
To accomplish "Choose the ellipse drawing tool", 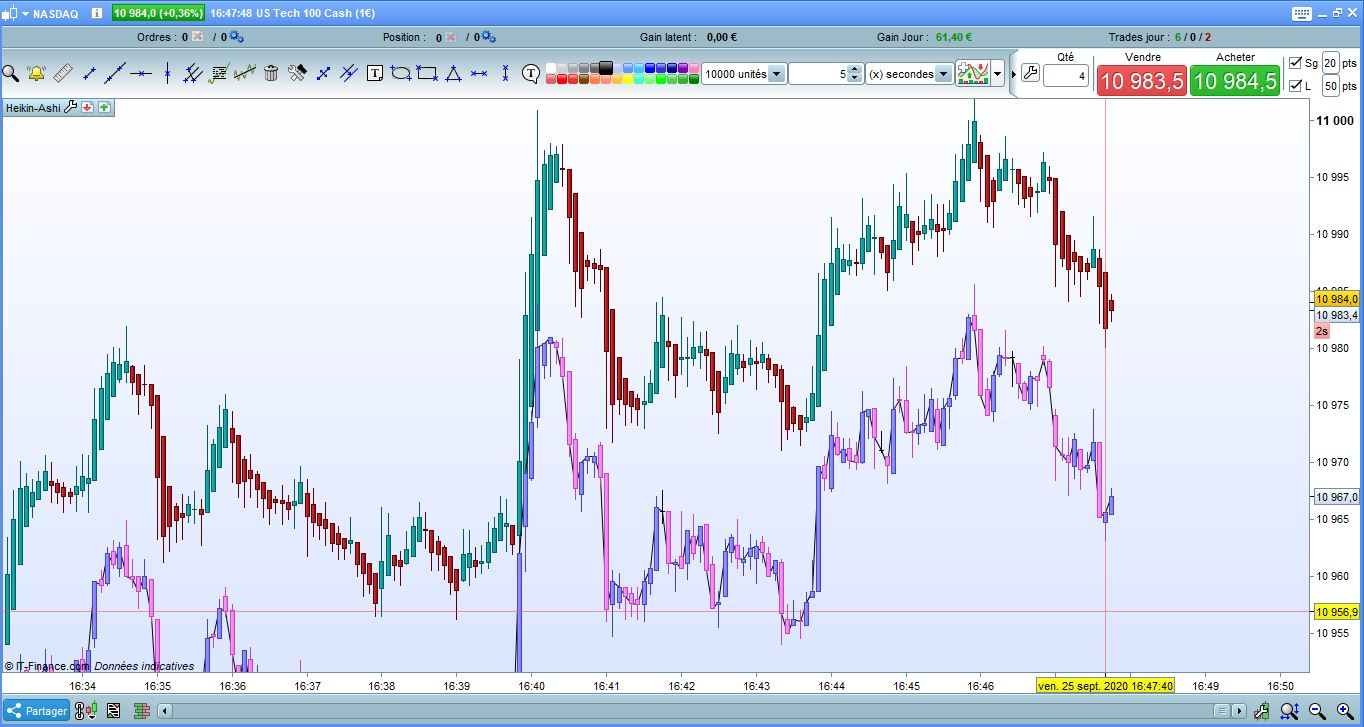I will (401, 73).
